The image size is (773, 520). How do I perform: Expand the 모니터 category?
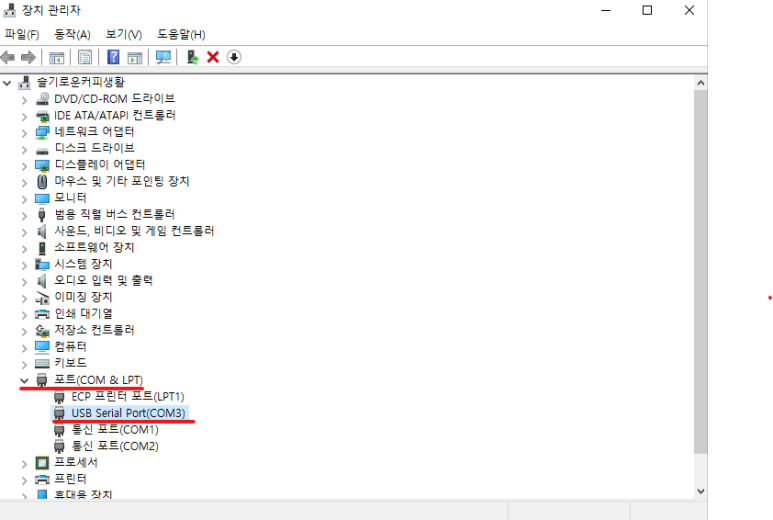click(24, 199)
